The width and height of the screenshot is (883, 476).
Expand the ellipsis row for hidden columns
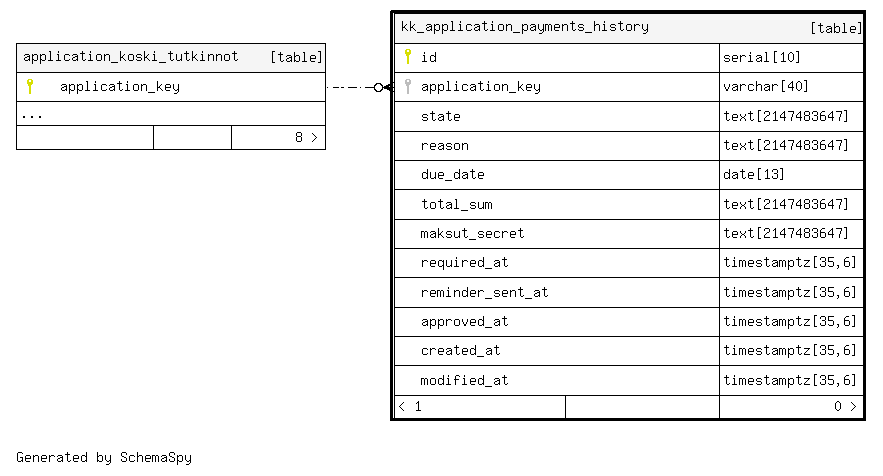[x=171, y=114]
